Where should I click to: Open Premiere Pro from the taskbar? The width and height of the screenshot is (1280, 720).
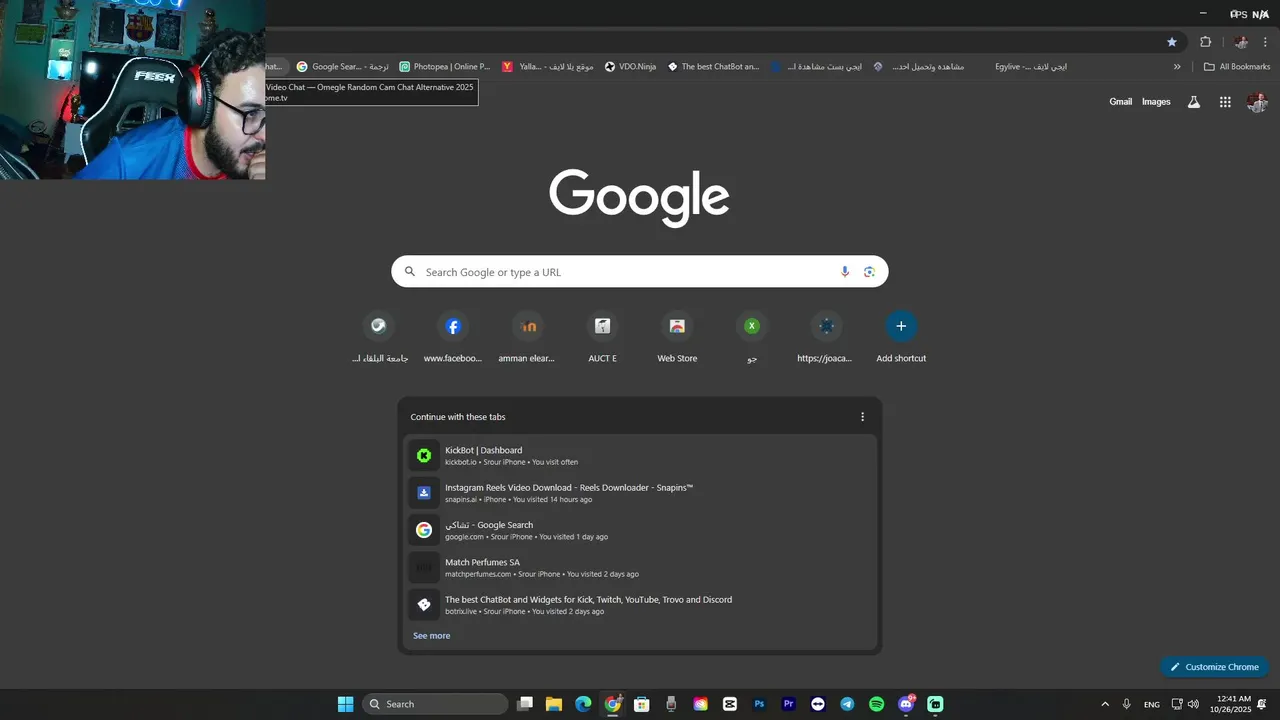pos(789,704)
